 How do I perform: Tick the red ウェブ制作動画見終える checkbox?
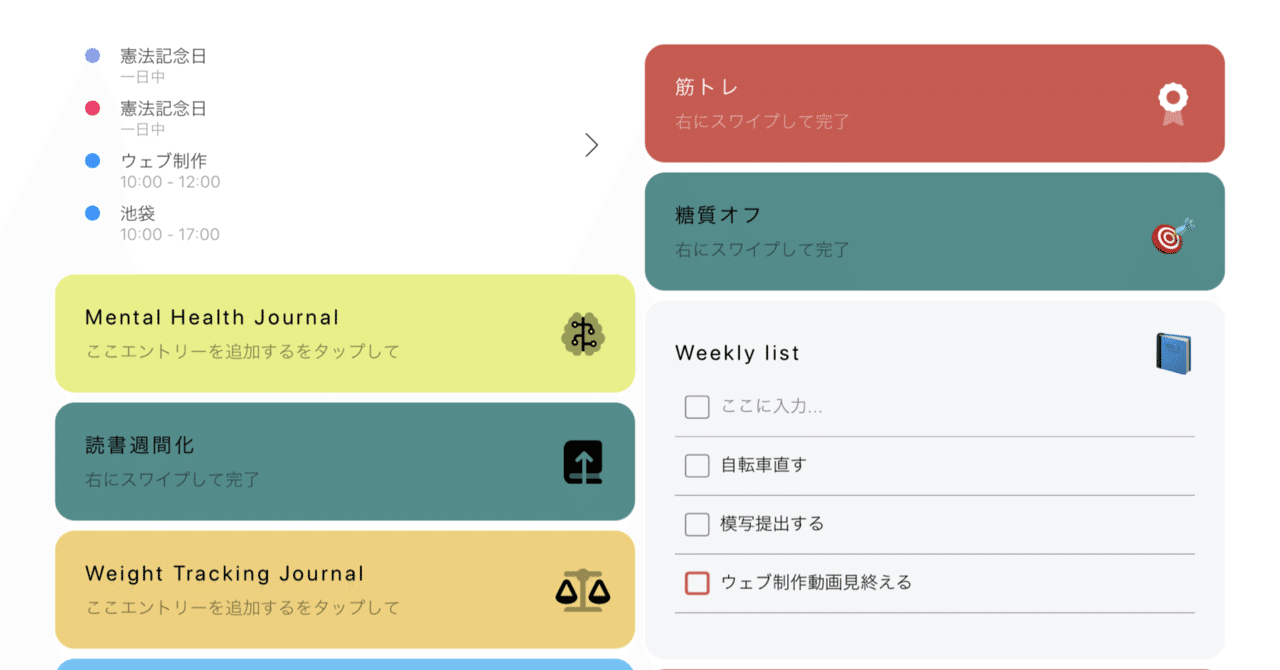697,582
